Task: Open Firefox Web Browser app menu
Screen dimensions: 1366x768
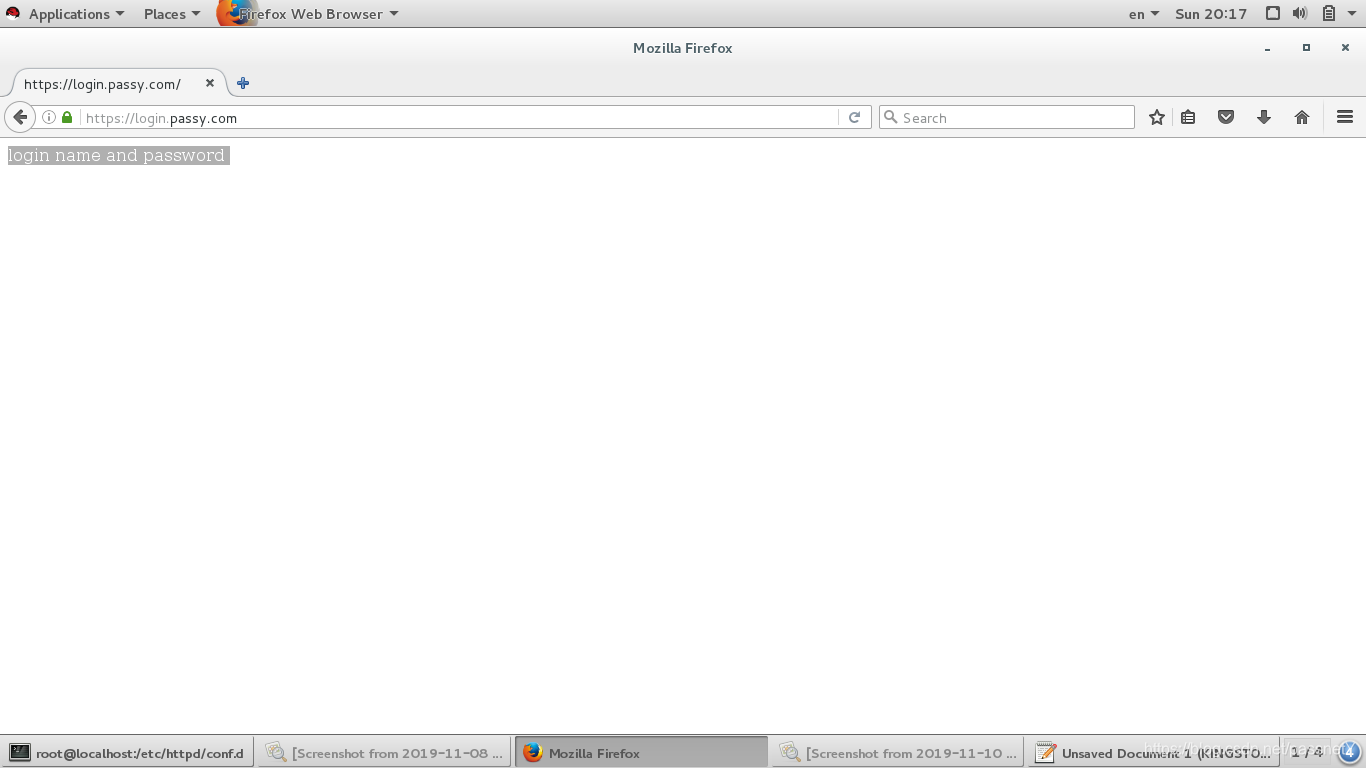Action: point(308,14)
